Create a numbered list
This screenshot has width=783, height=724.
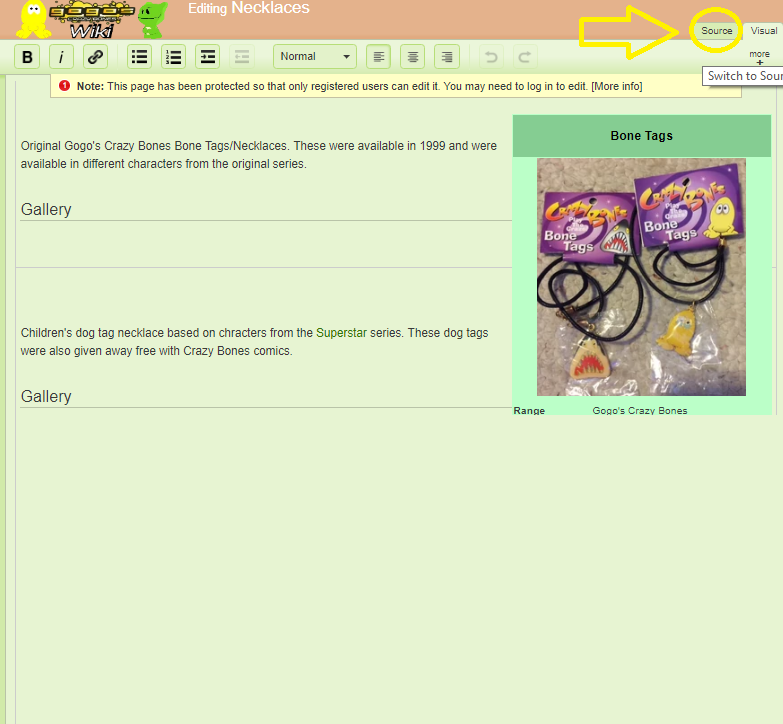[173, 56]
